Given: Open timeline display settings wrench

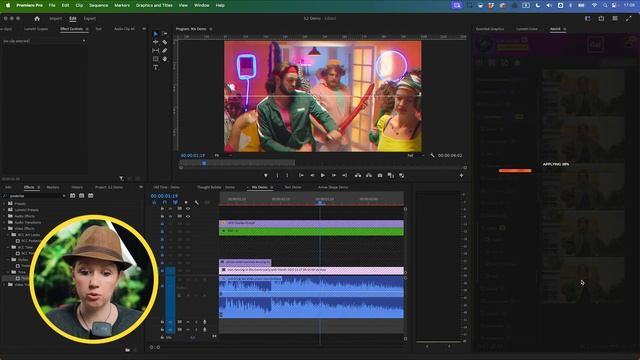Looking at the screenshot, I should point(196,202).
